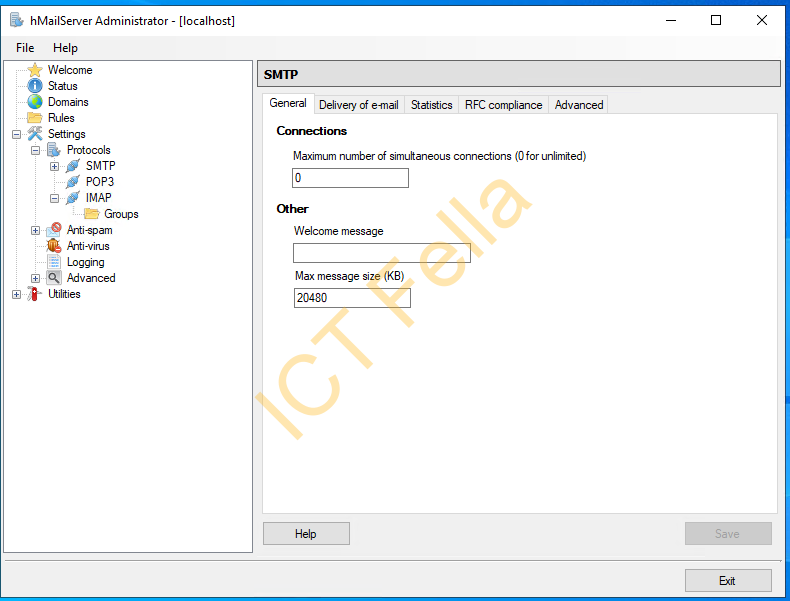The image size is (790, 601).
Task: Select Welcome in the tree
Action: pyautogui.click(x=70, y=70)
